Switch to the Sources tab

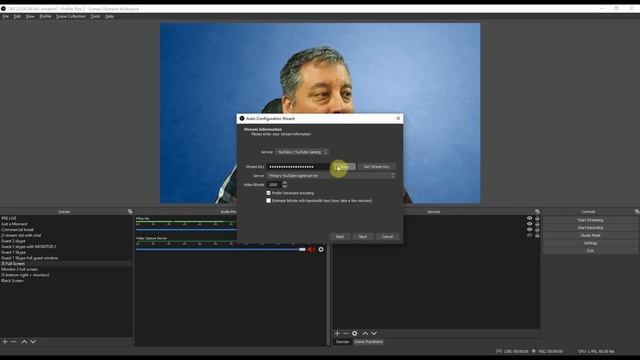click(342, 342)
